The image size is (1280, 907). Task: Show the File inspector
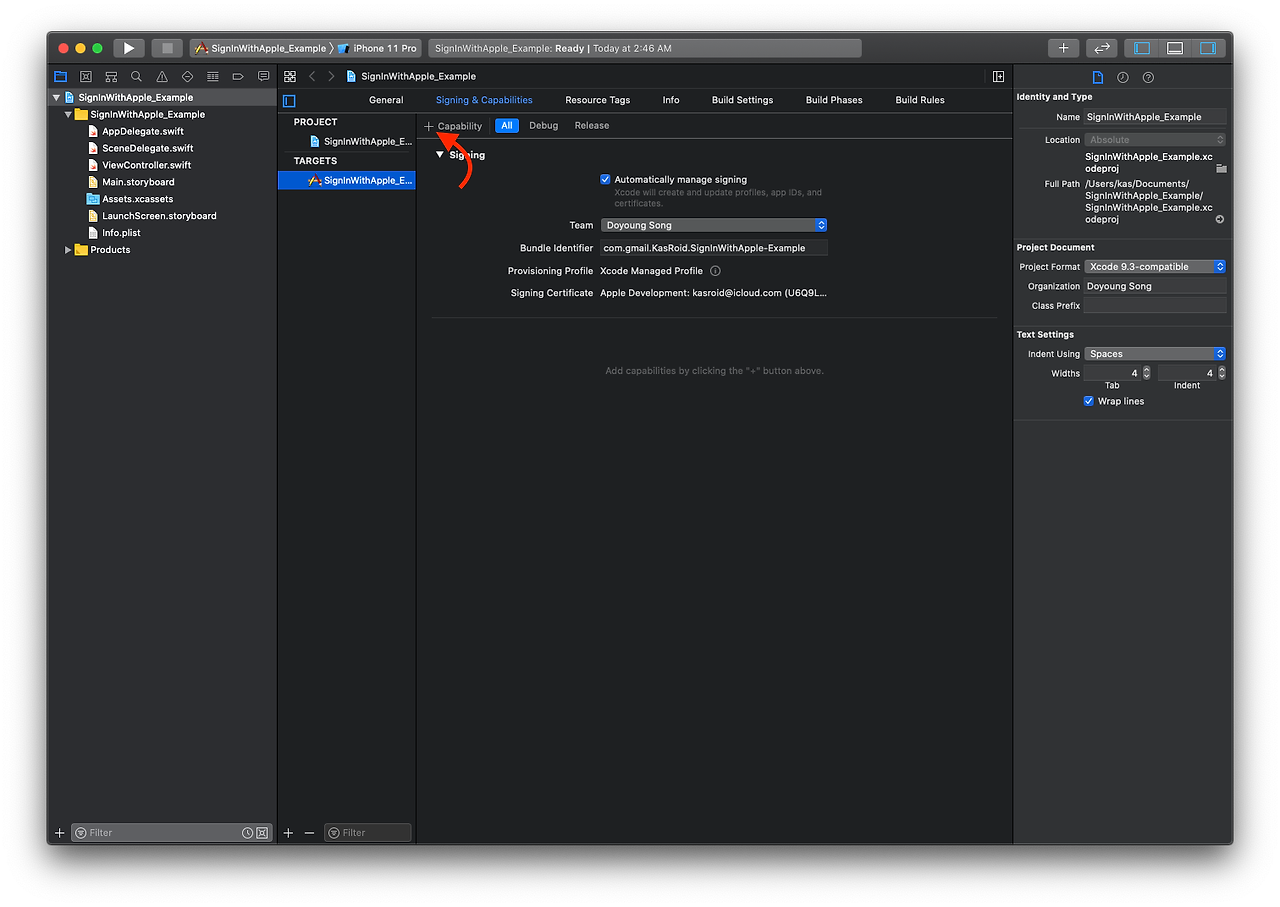(x=1097, y=77)
